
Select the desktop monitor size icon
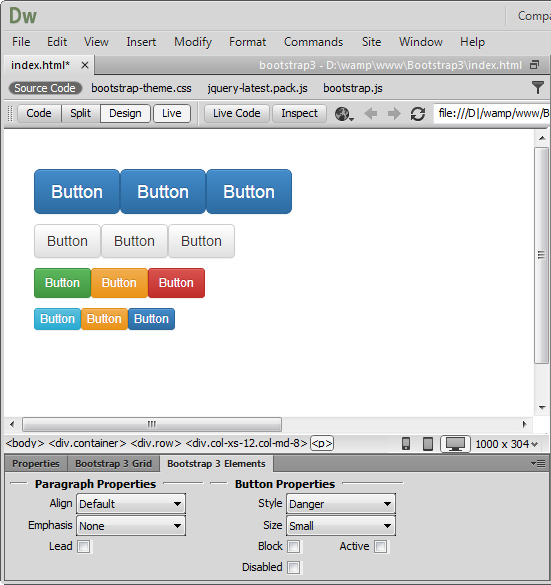click(x=455, y=444)
